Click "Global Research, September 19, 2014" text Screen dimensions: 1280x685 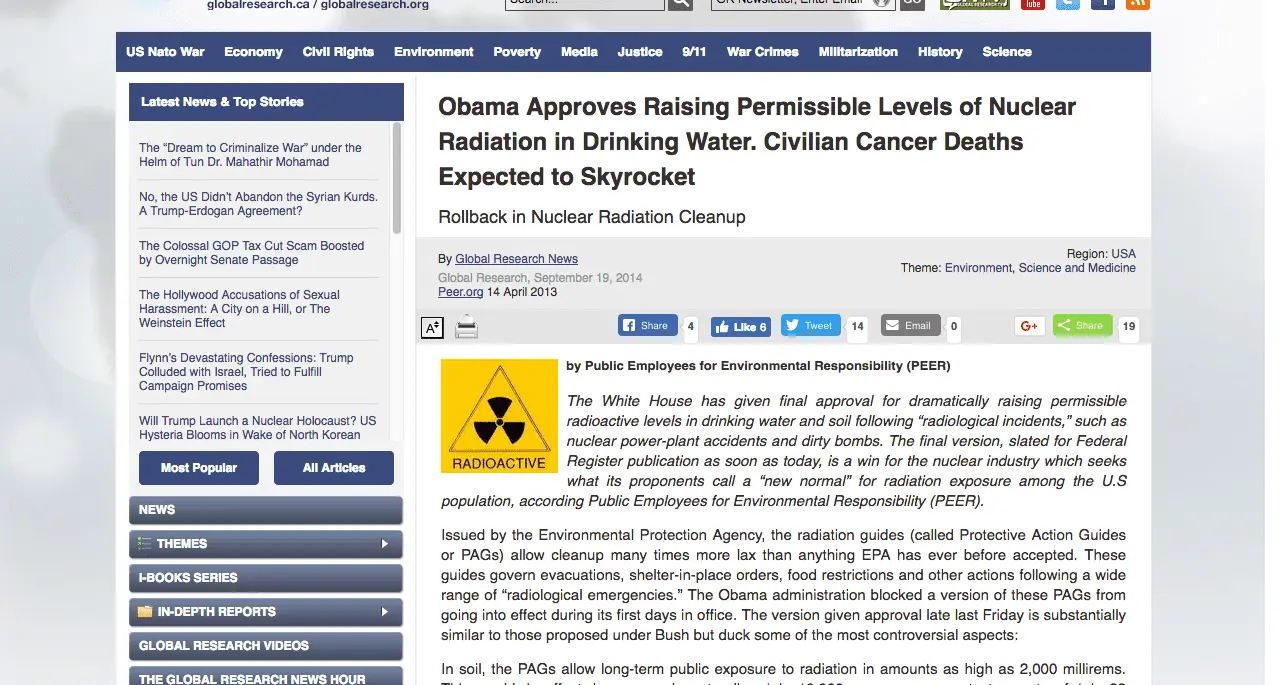pos(540,278)
